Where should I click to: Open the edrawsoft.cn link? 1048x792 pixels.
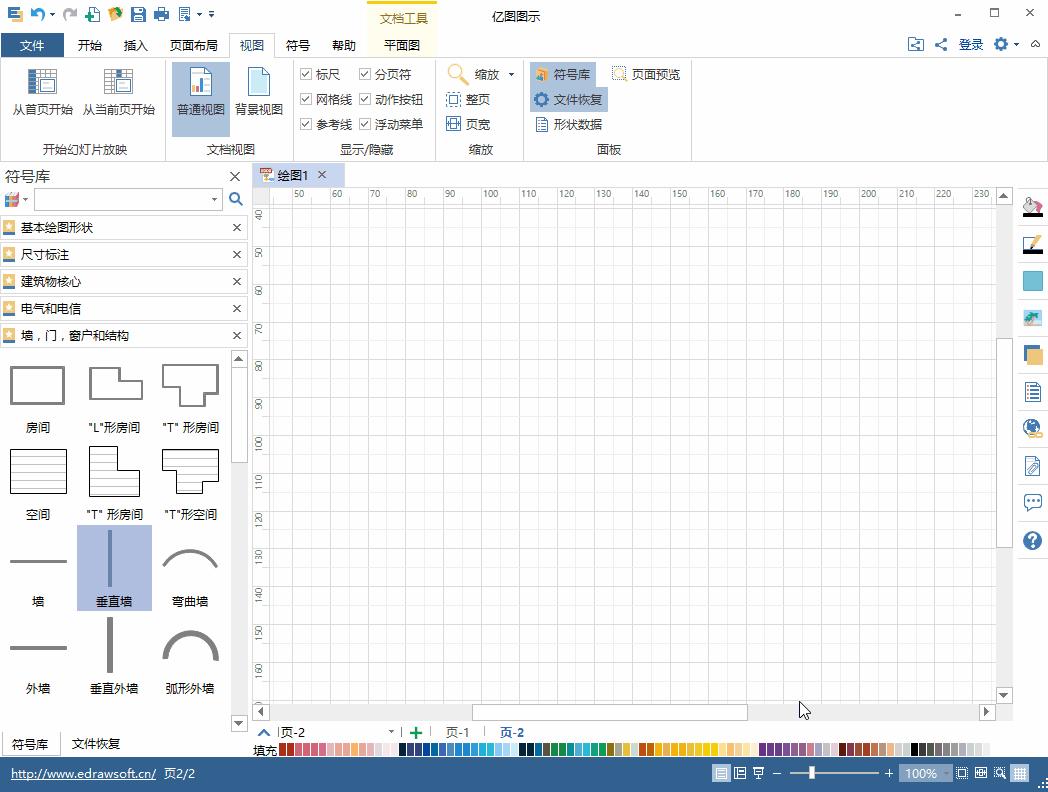pyautogui.click(x=84, y=773)
